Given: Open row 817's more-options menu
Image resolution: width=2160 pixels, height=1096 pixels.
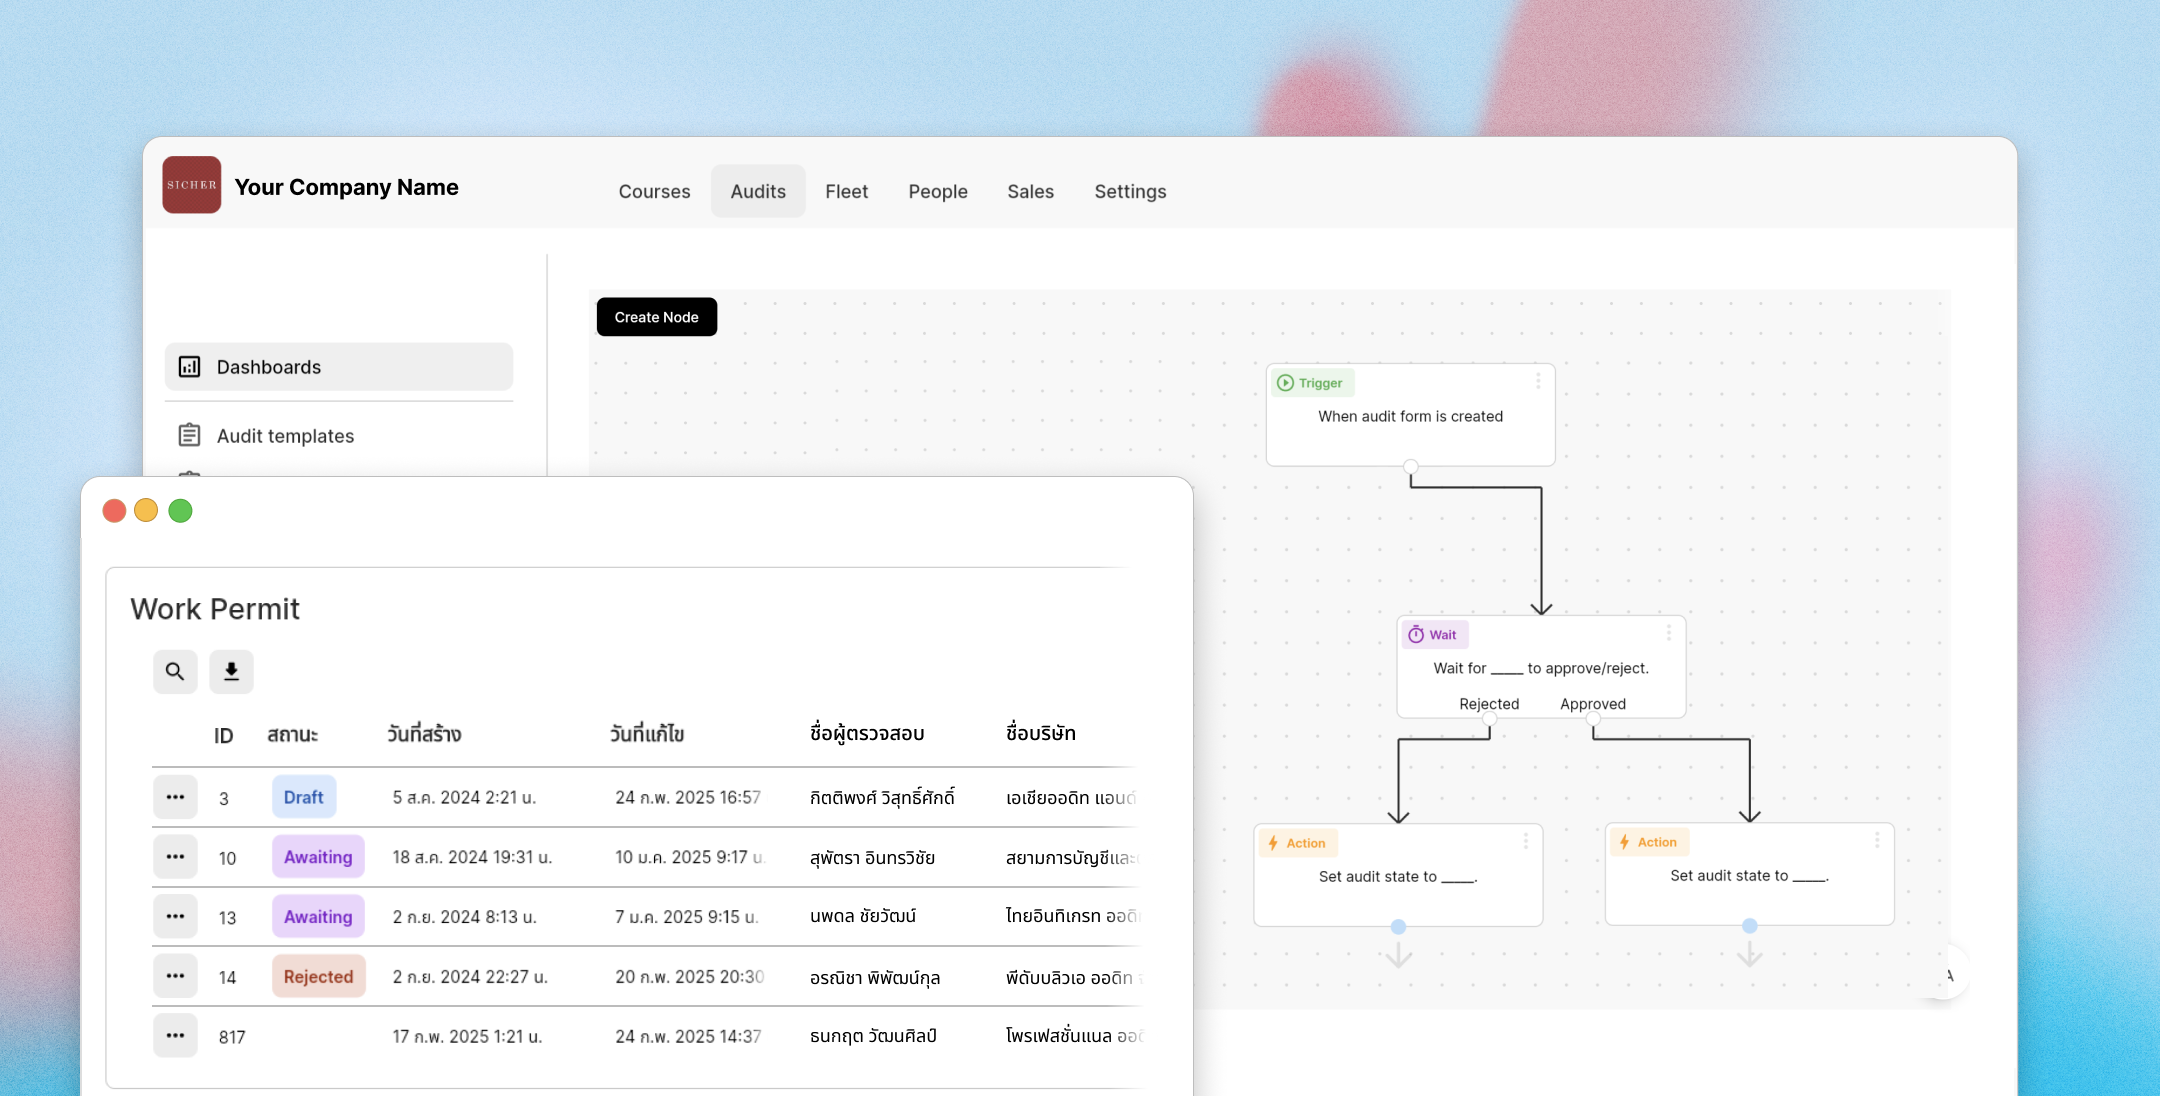Looking at the screenshot, I should coord(175,1036).
